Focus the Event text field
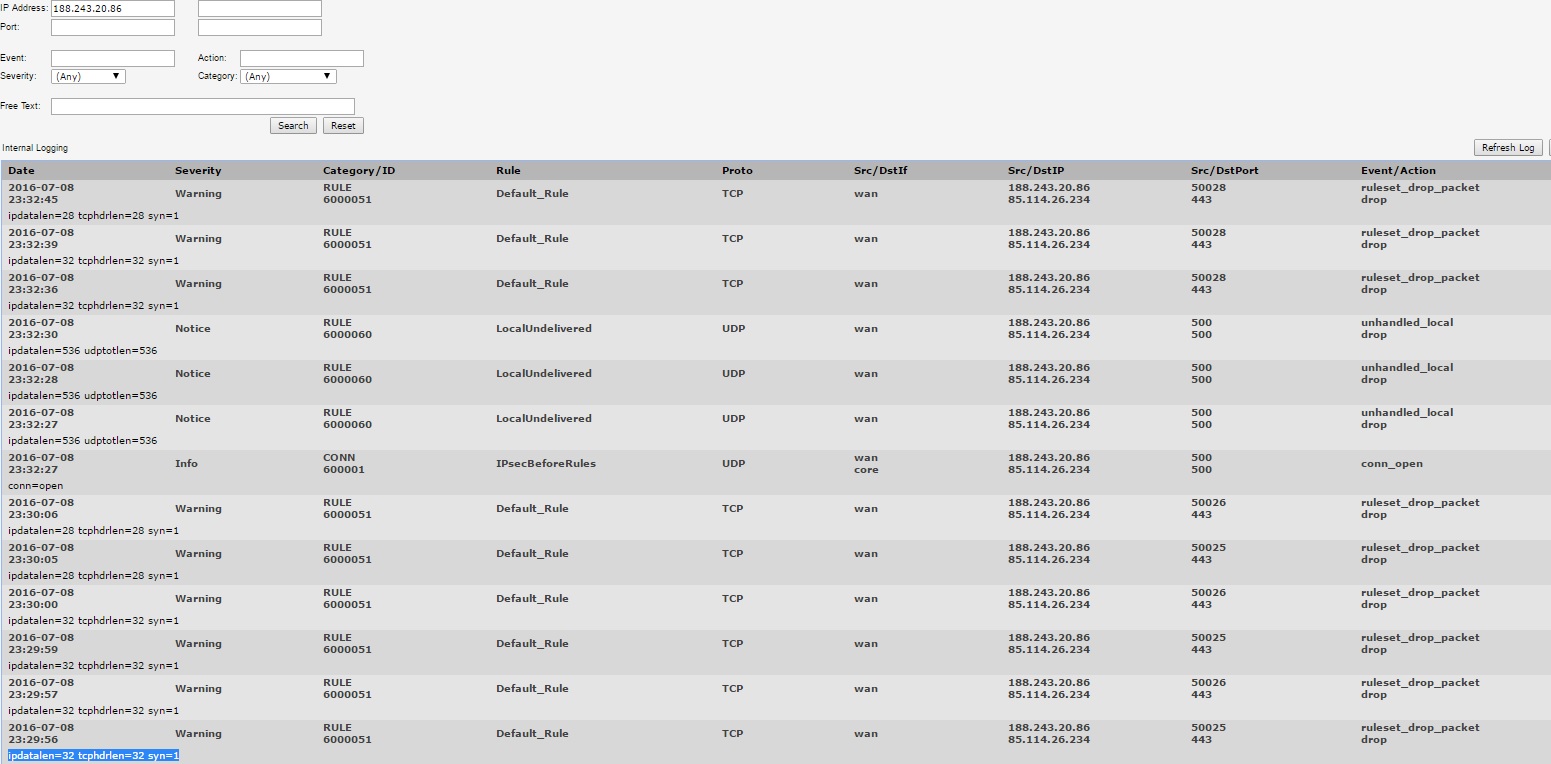The image size is (1551, 764). (112, 58)
